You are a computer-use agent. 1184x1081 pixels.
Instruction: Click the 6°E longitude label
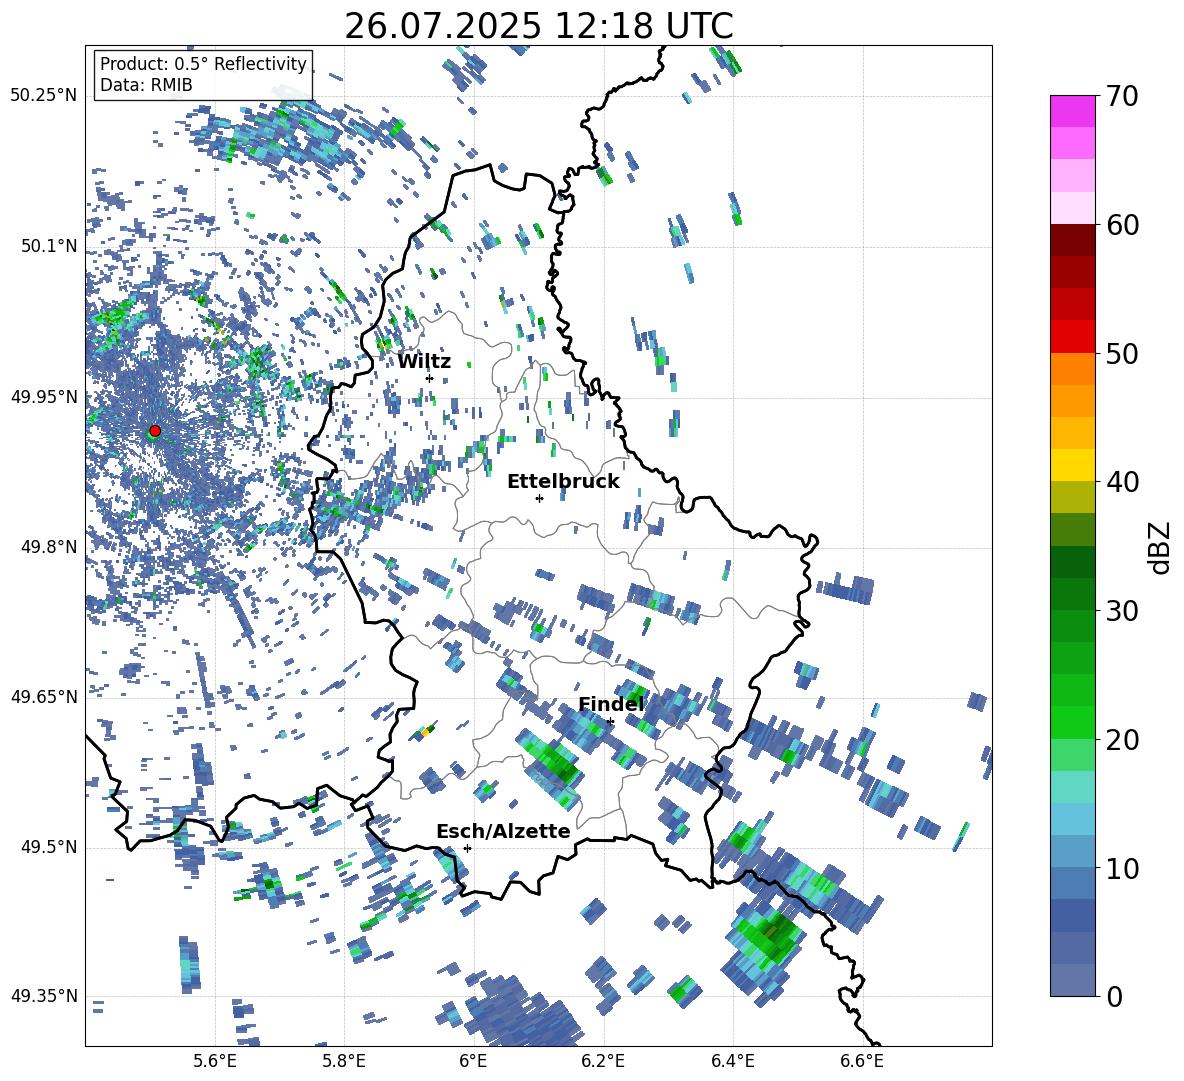[x=473, y=1062]
